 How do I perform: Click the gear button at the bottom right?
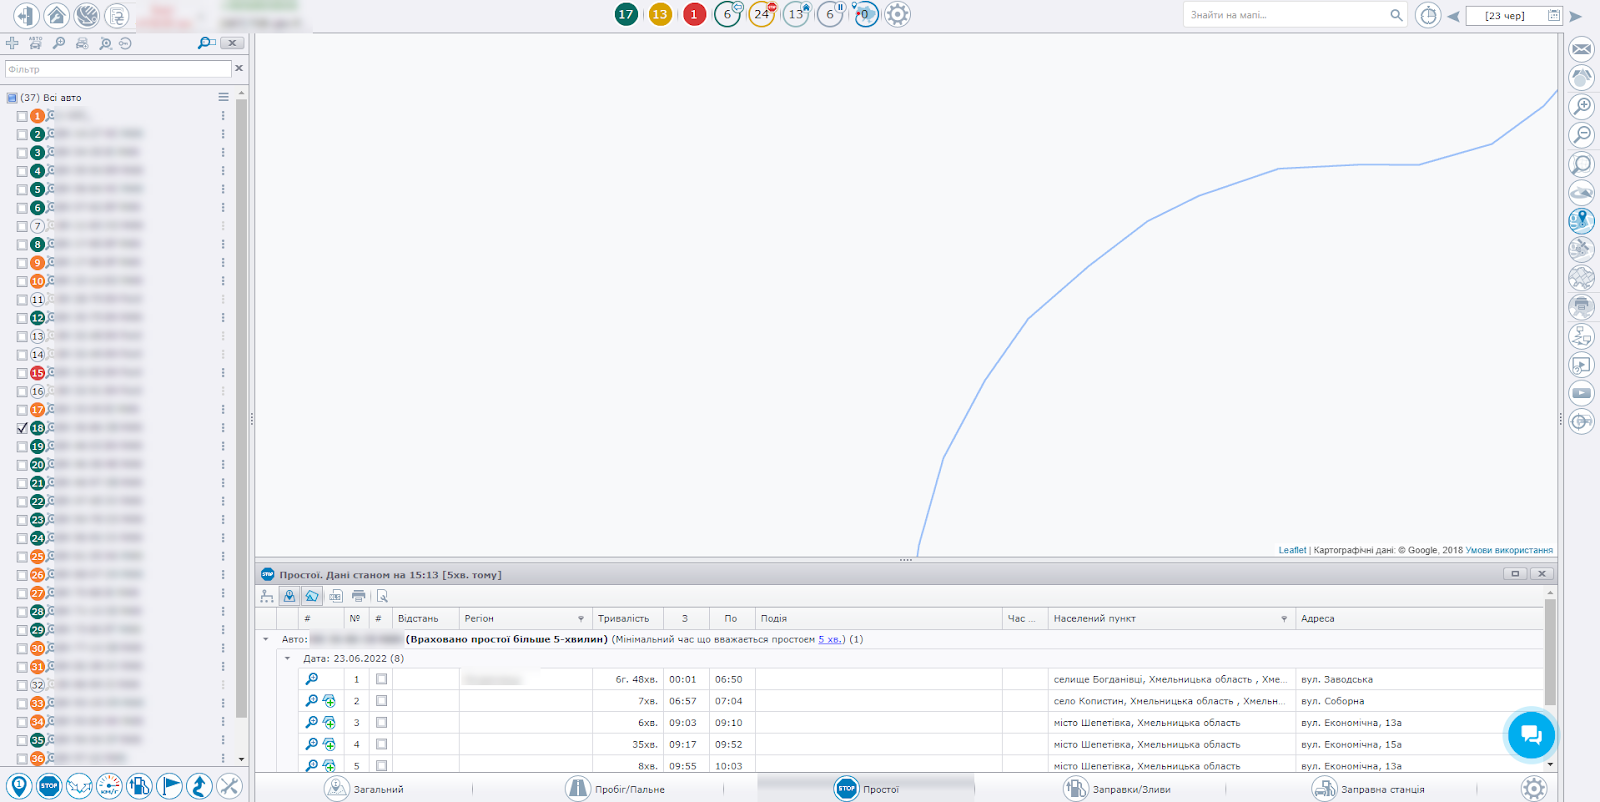(1534, 788)
